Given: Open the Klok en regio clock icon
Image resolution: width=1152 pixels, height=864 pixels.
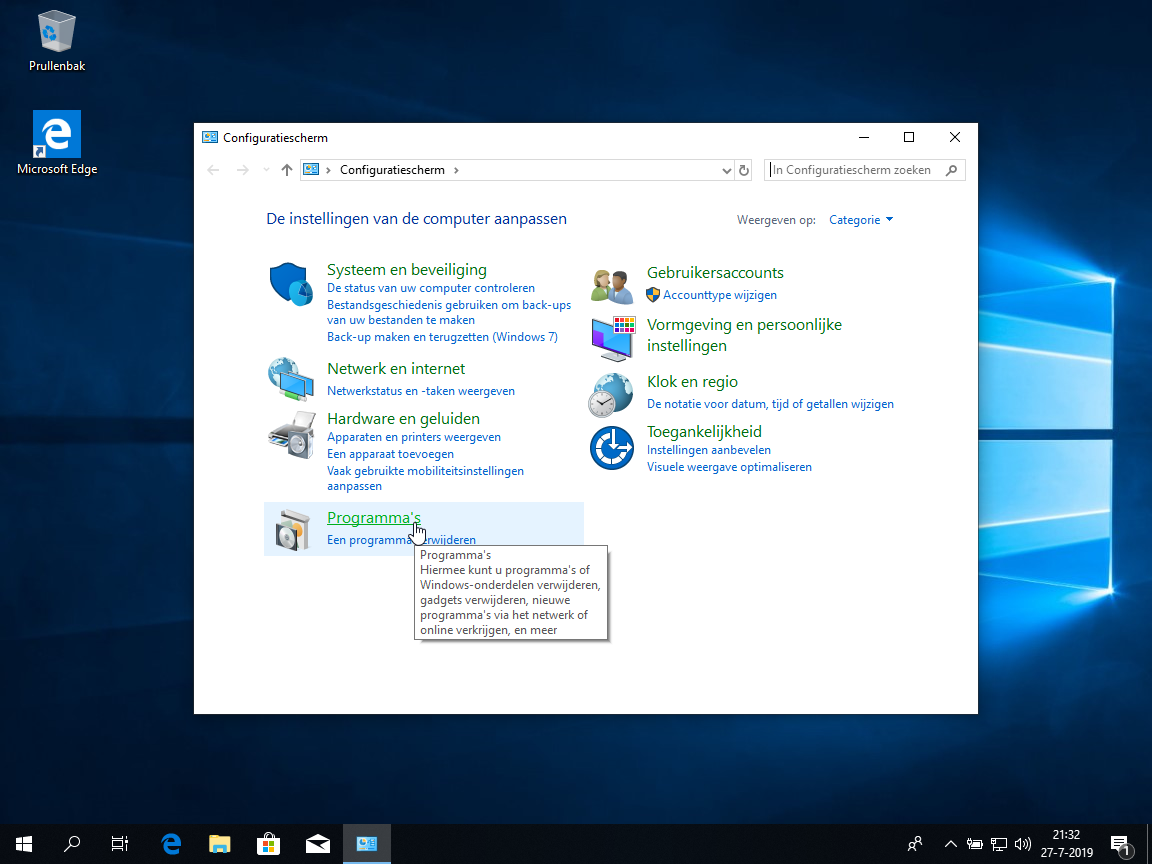Looking at the screenshot, I should point(611,395).
